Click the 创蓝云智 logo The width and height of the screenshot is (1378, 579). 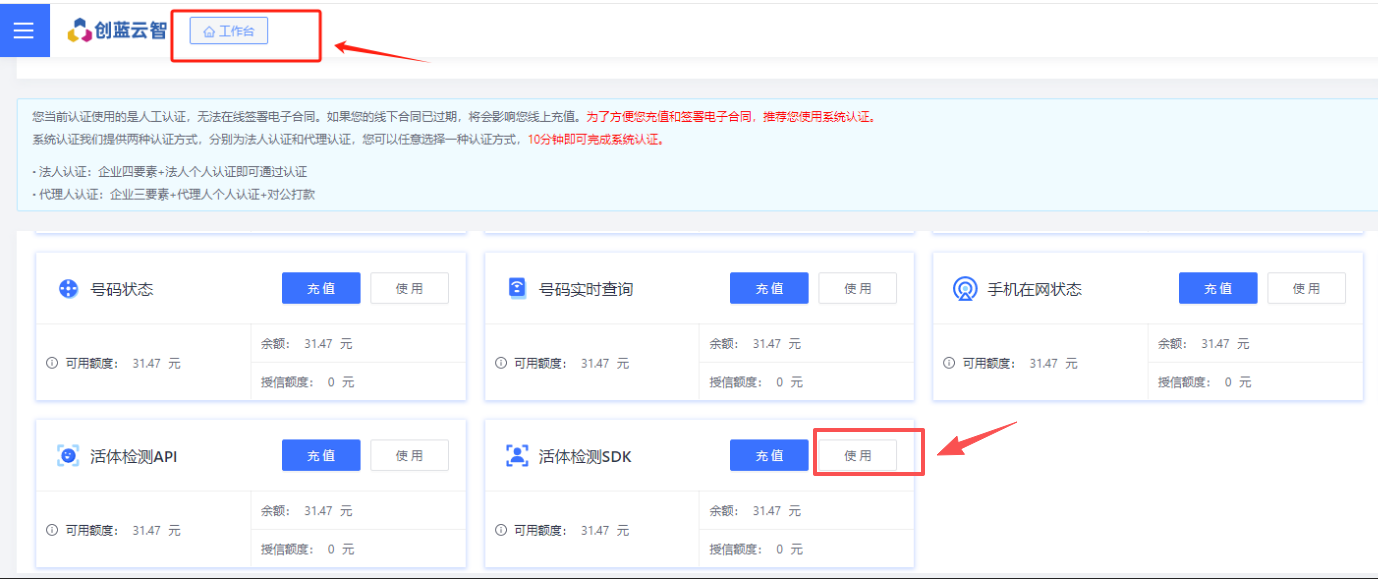pyautogui.click(x=117, y=31)
